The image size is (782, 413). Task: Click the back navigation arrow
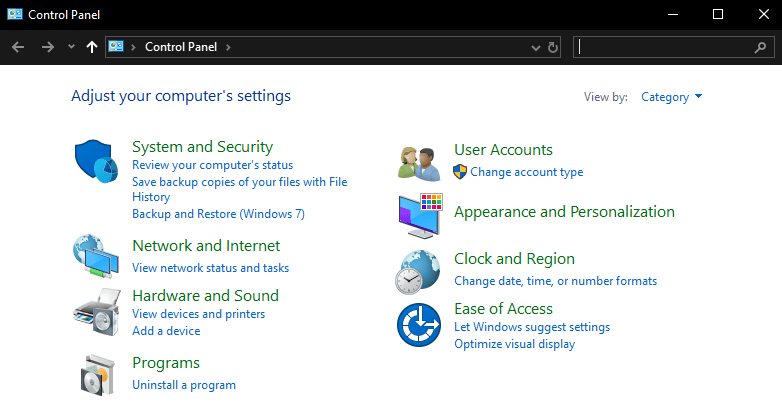17,47
